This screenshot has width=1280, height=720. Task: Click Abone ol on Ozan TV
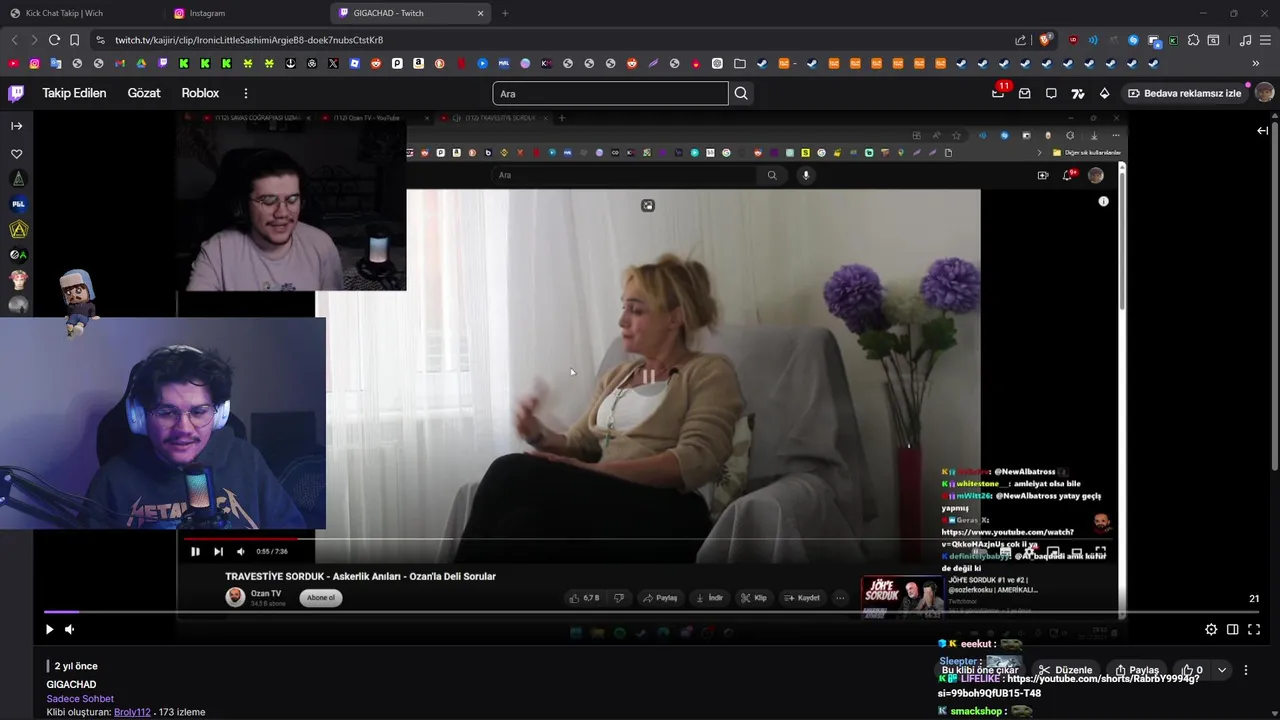(321, 598)
